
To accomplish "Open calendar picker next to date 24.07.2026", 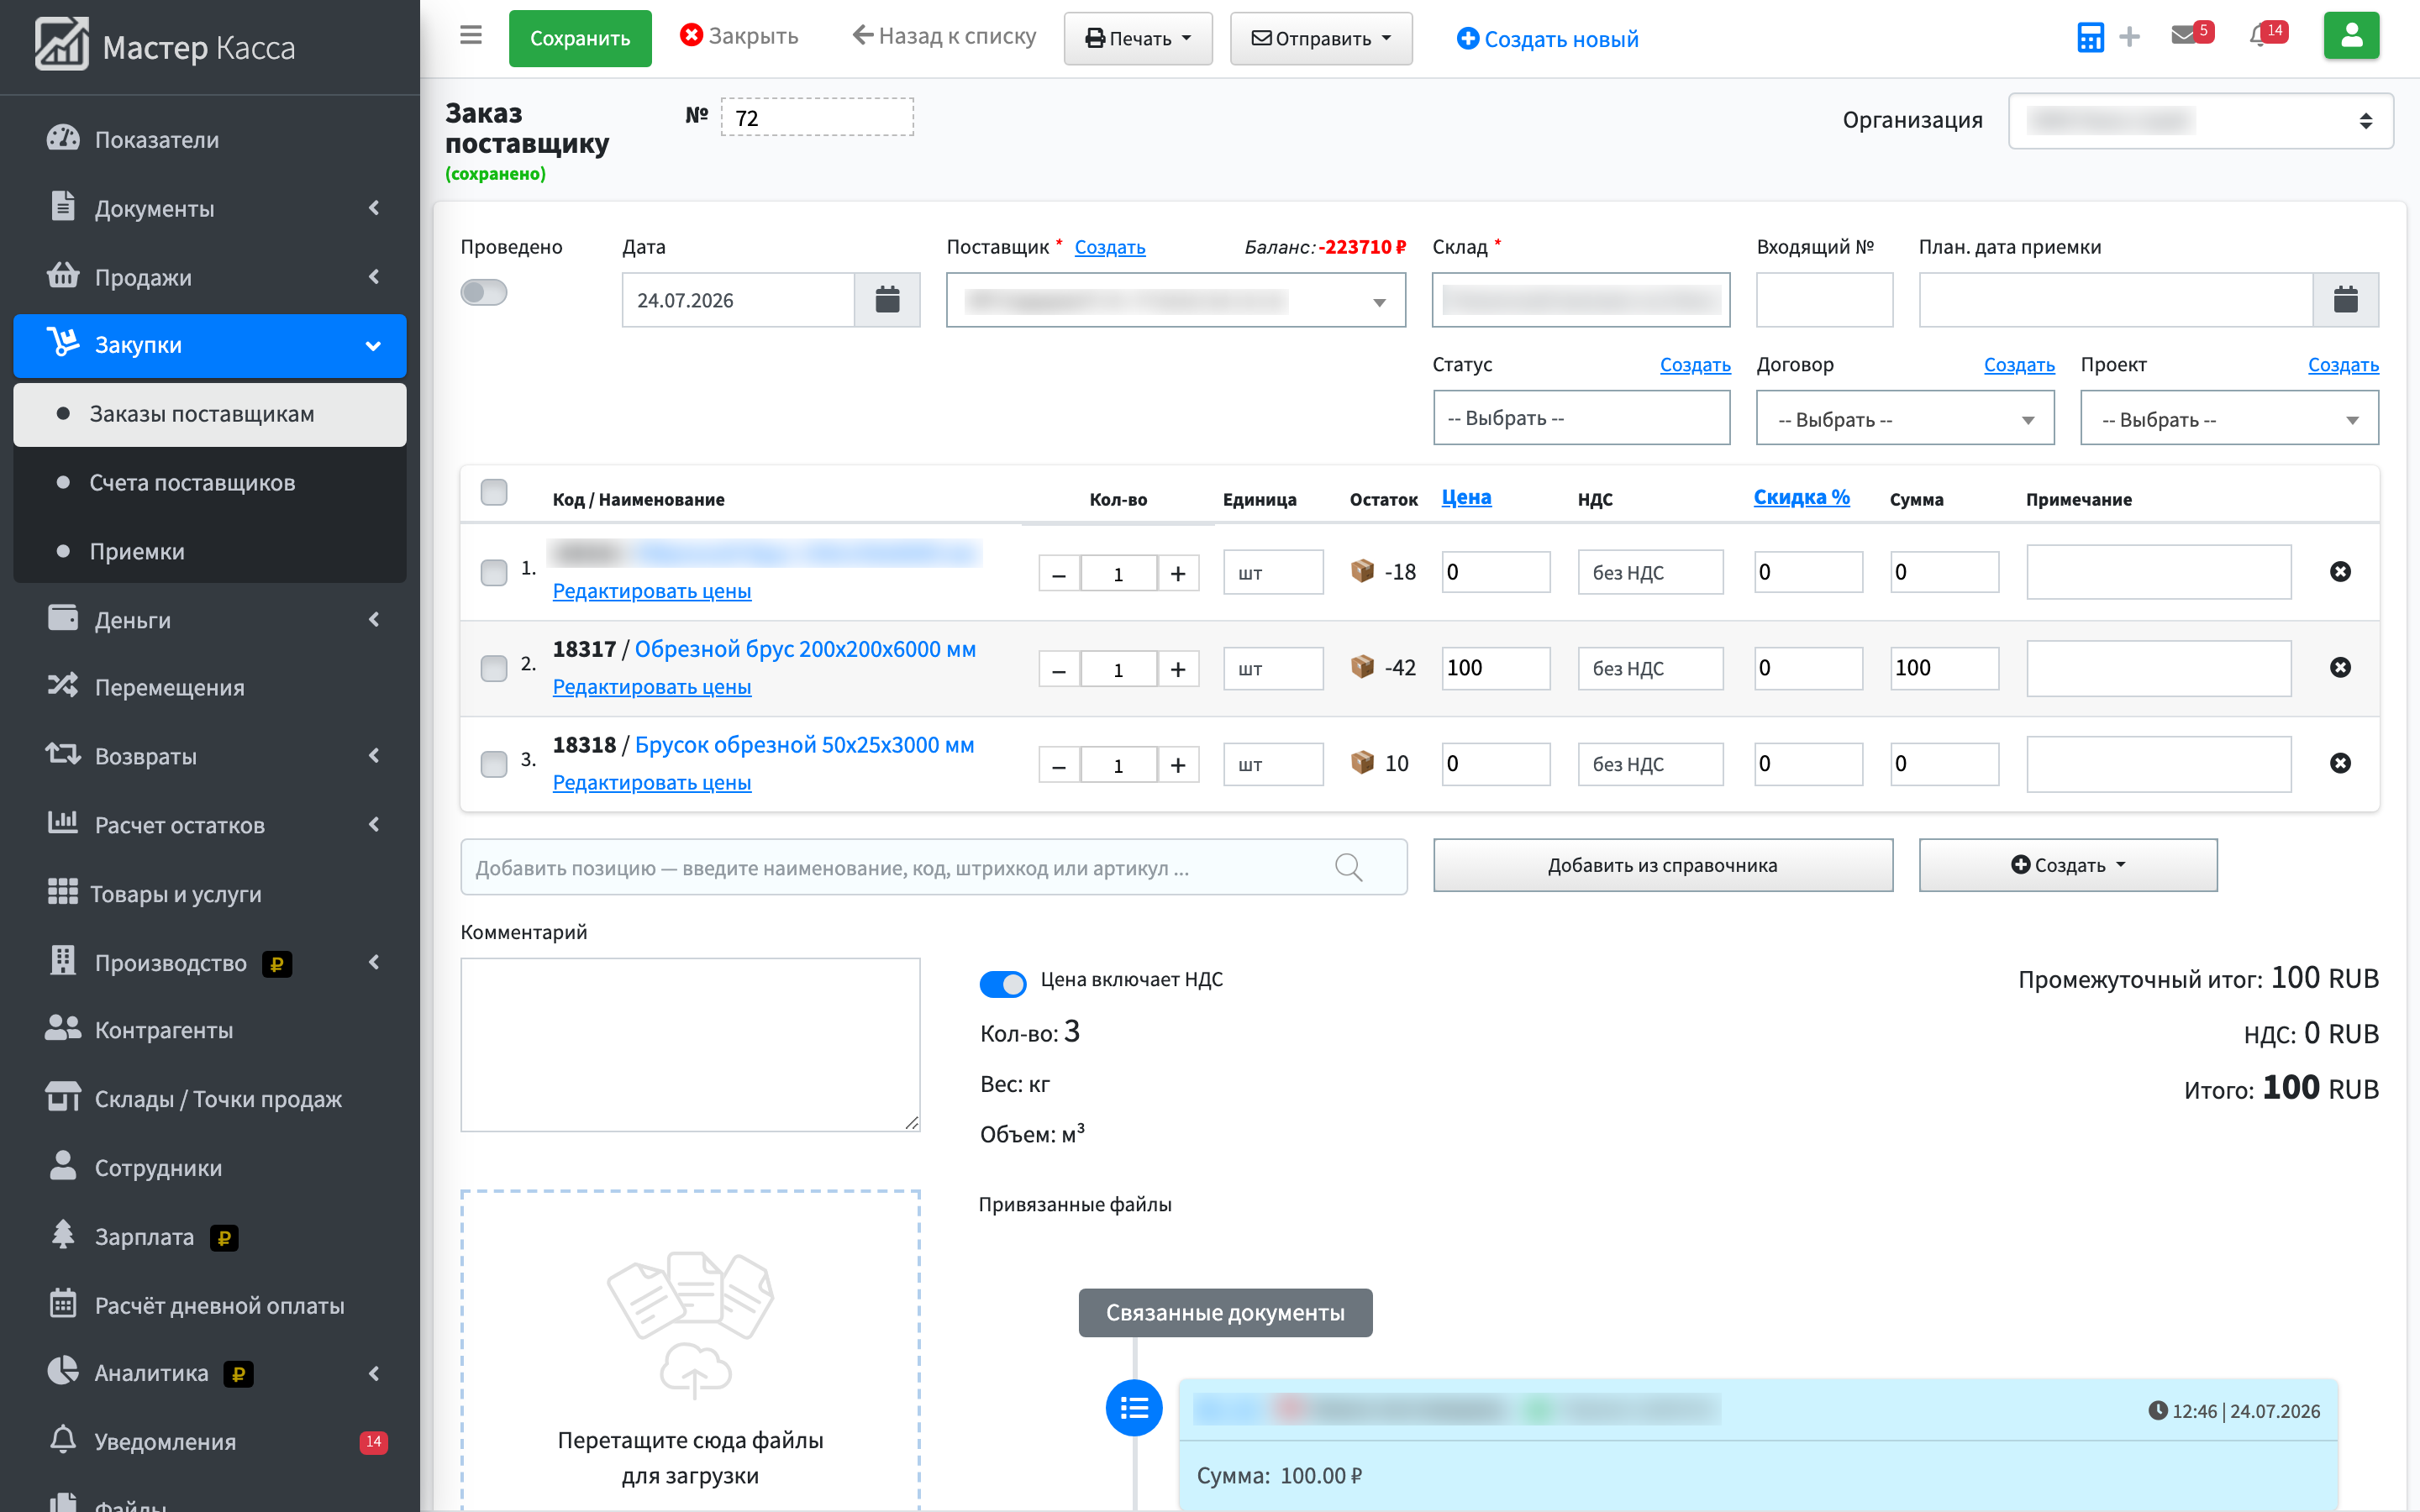I will [x=887, y=300].
